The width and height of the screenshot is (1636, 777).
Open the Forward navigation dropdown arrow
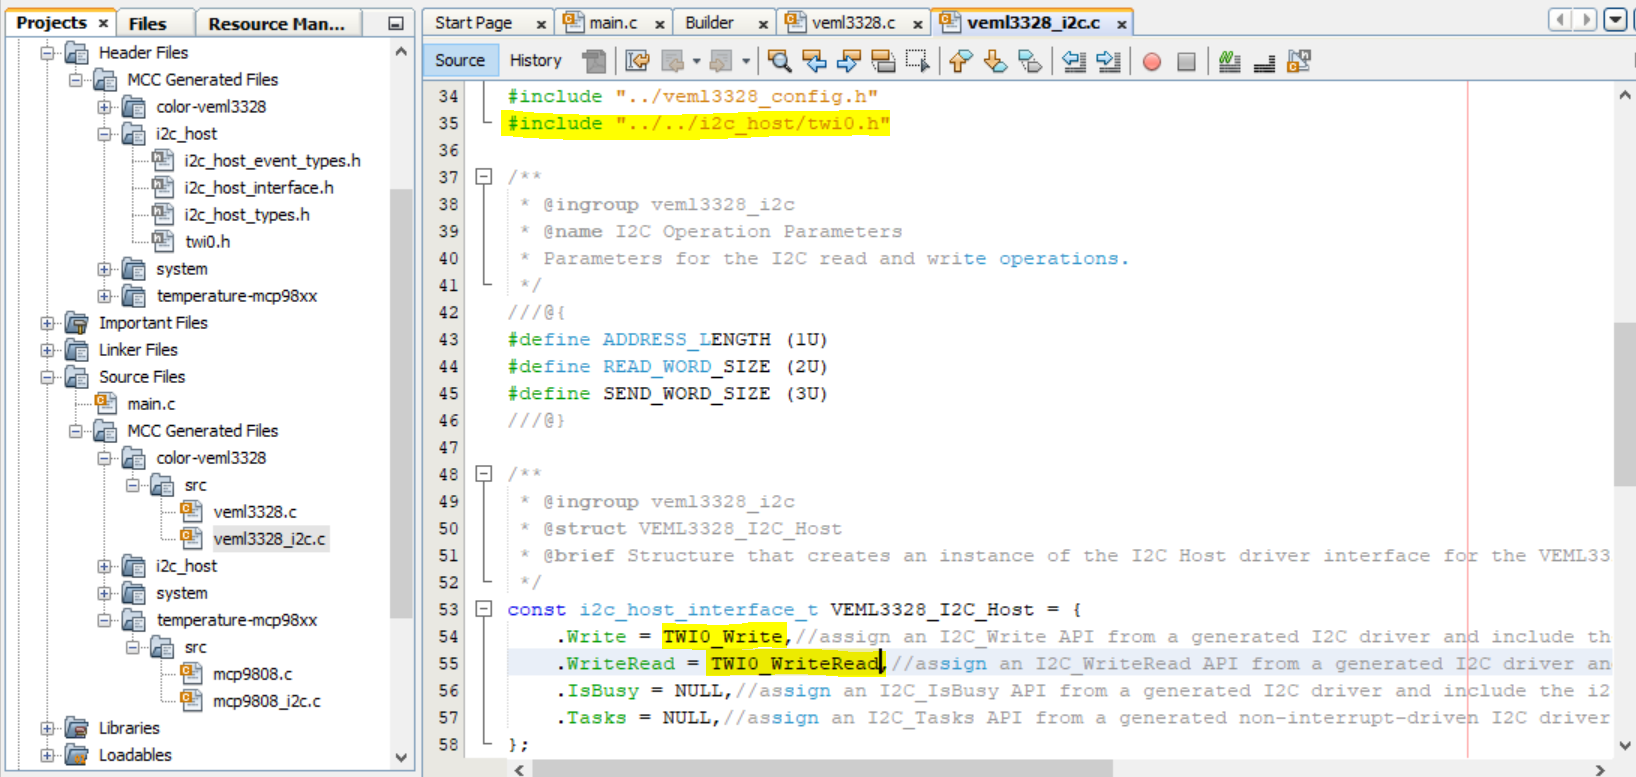point(746,61)
